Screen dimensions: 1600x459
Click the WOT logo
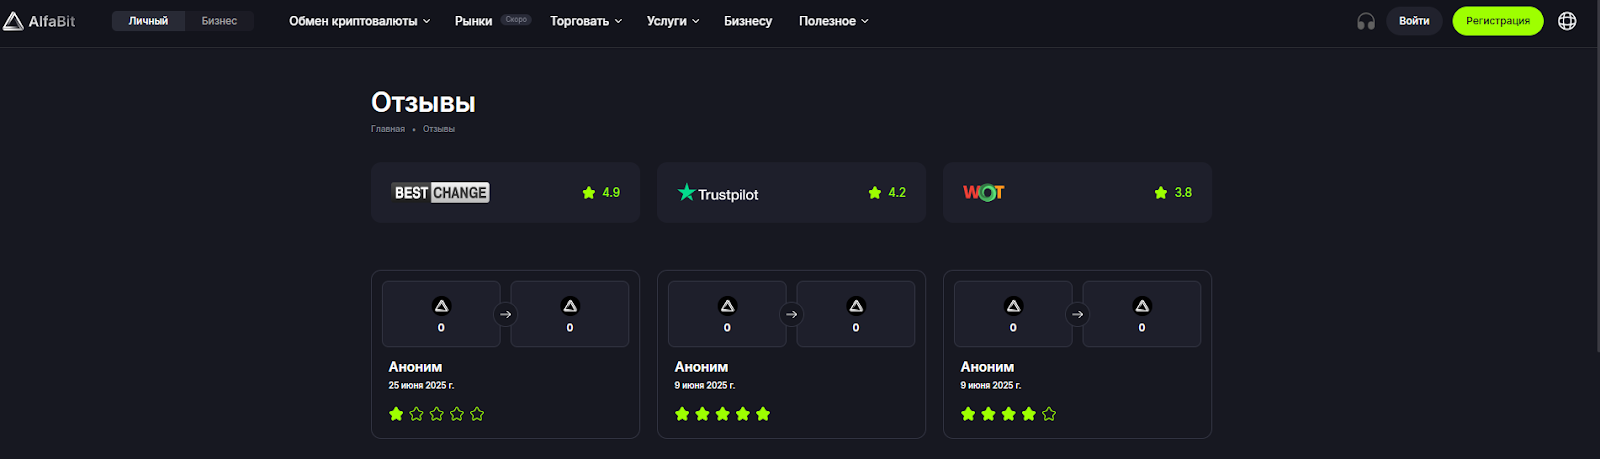(x=984, y=192)
